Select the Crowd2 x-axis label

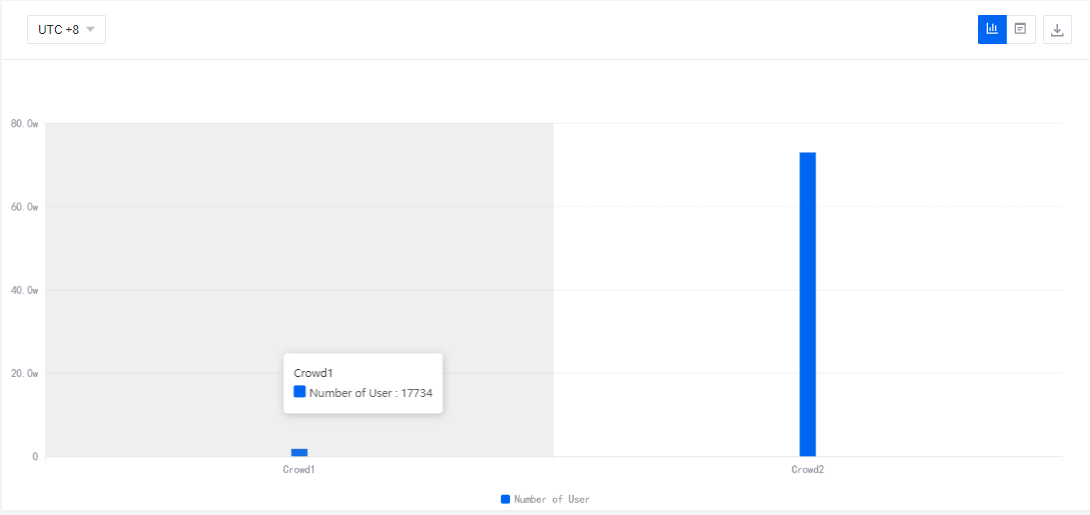point(807,469)
